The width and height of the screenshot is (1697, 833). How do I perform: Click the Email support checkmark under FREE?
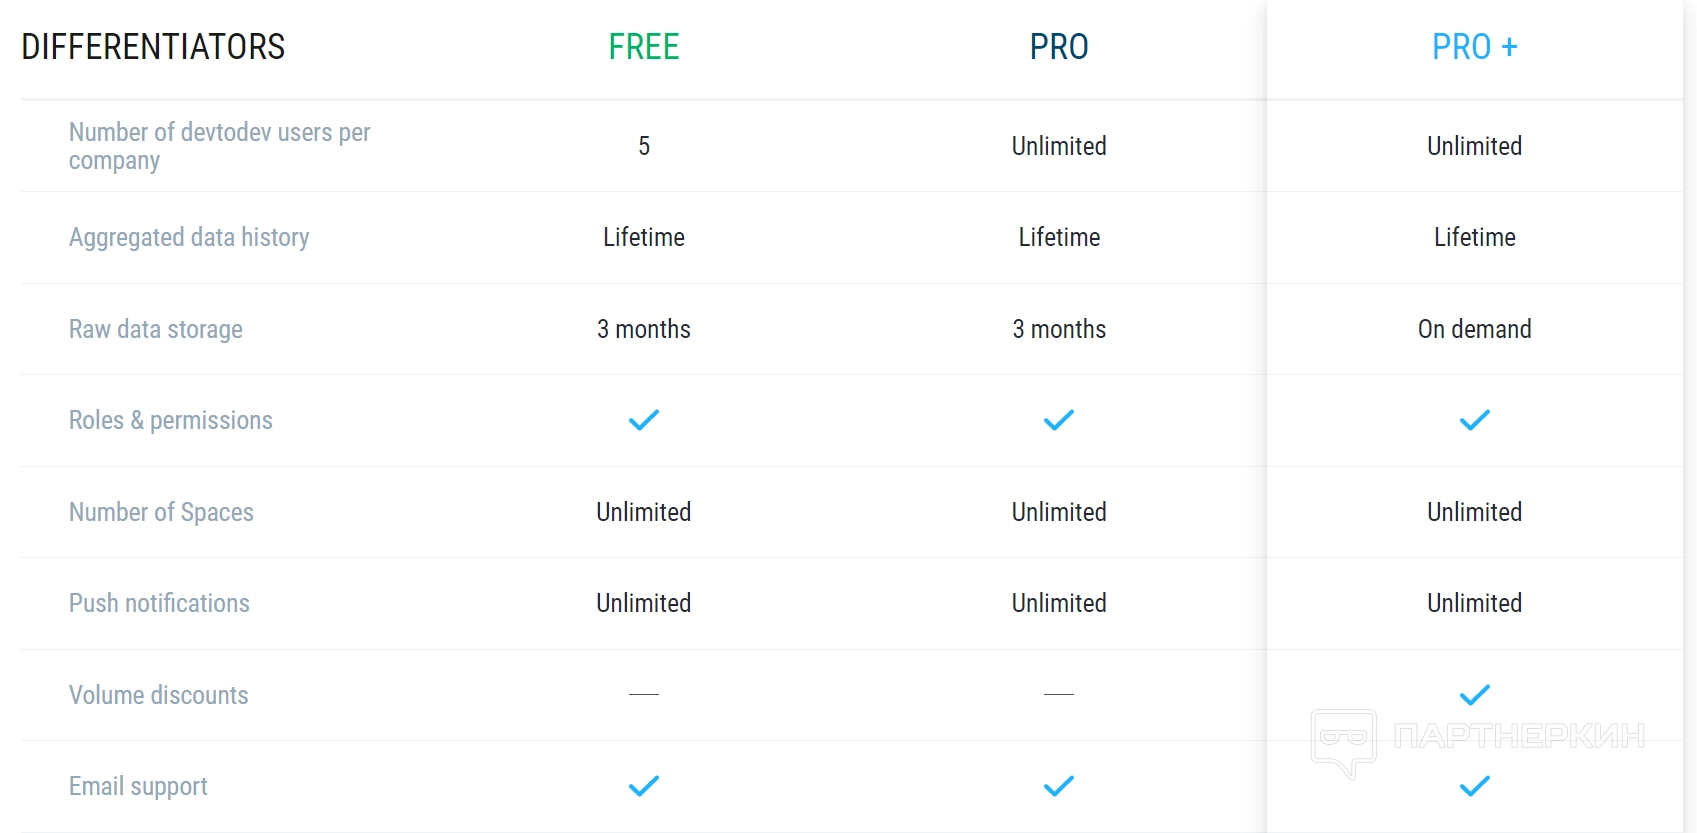644,786
